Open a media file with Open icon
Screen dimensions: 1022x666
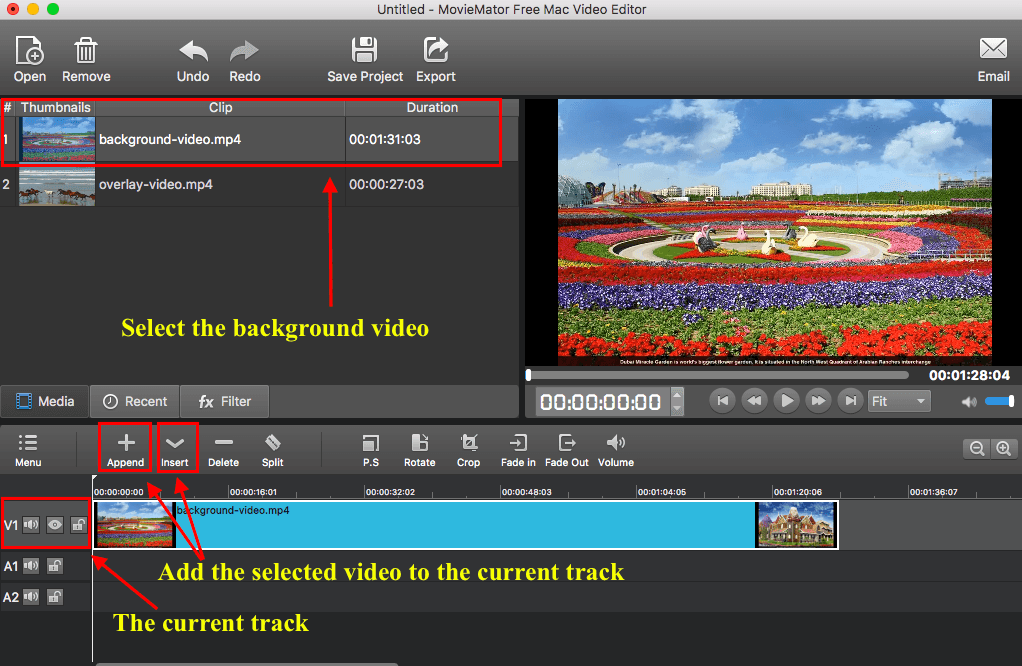29,59
